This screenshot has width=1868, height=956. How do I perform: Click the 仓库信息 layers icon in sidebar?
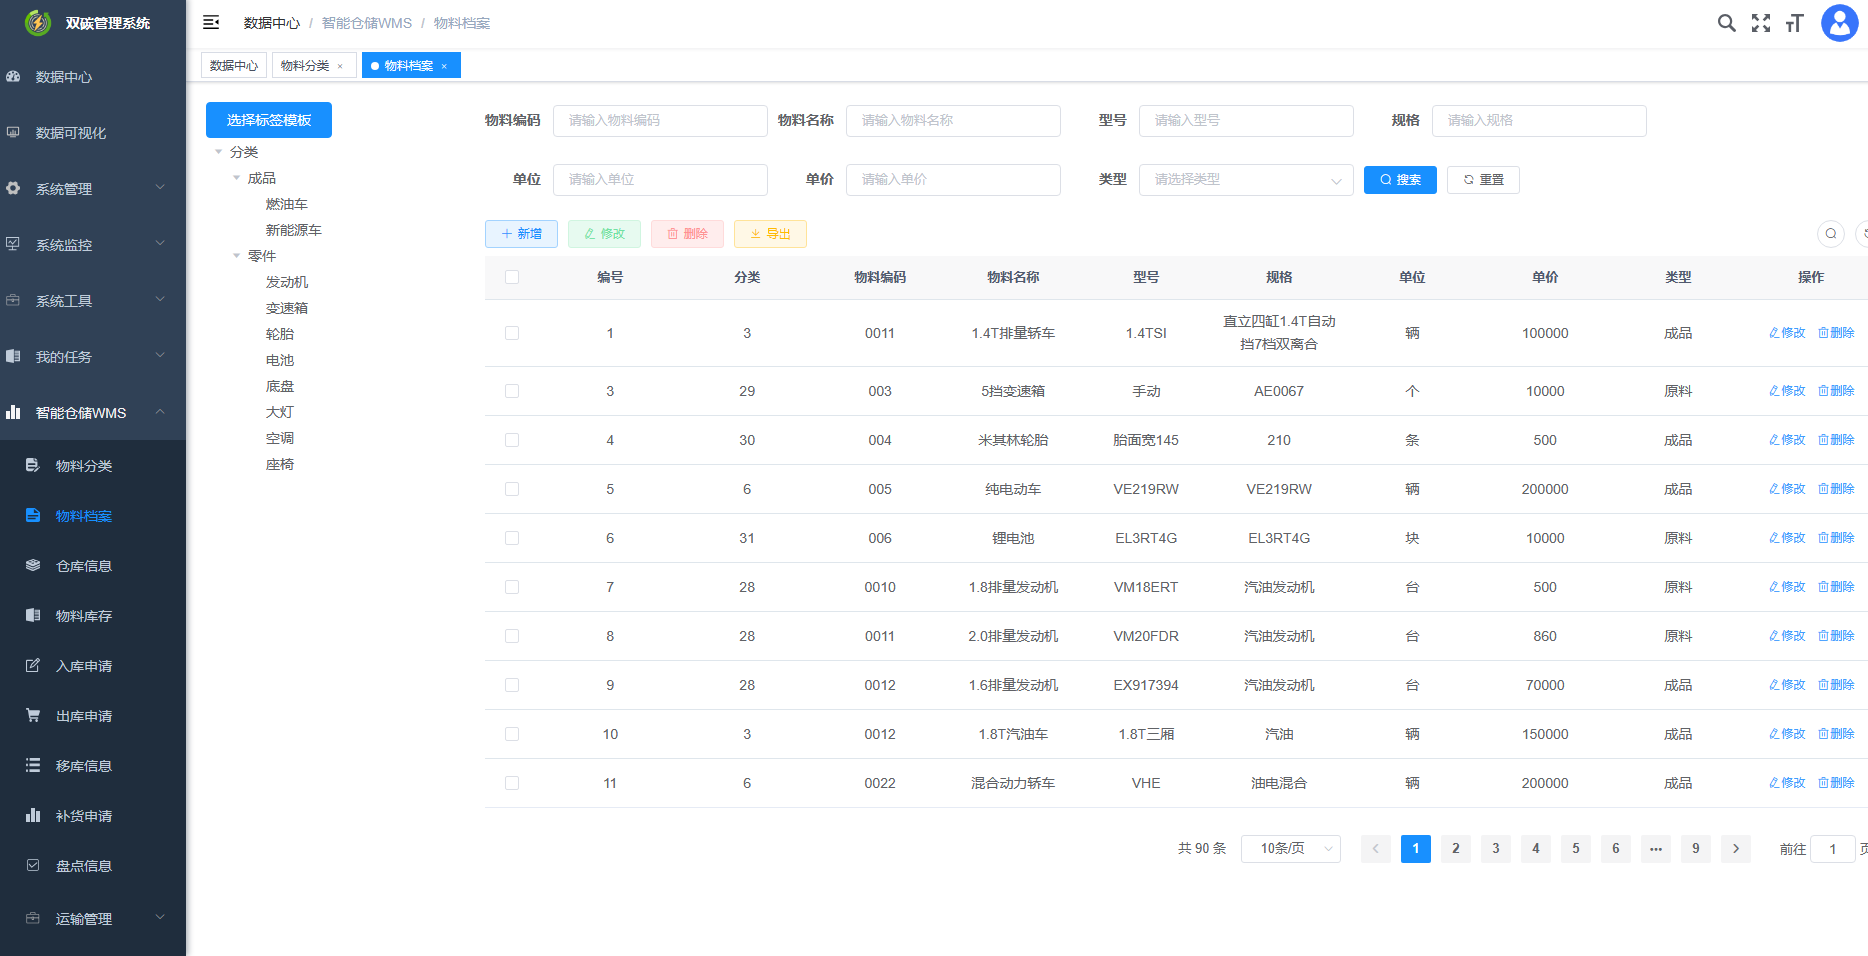pos(33,565)
